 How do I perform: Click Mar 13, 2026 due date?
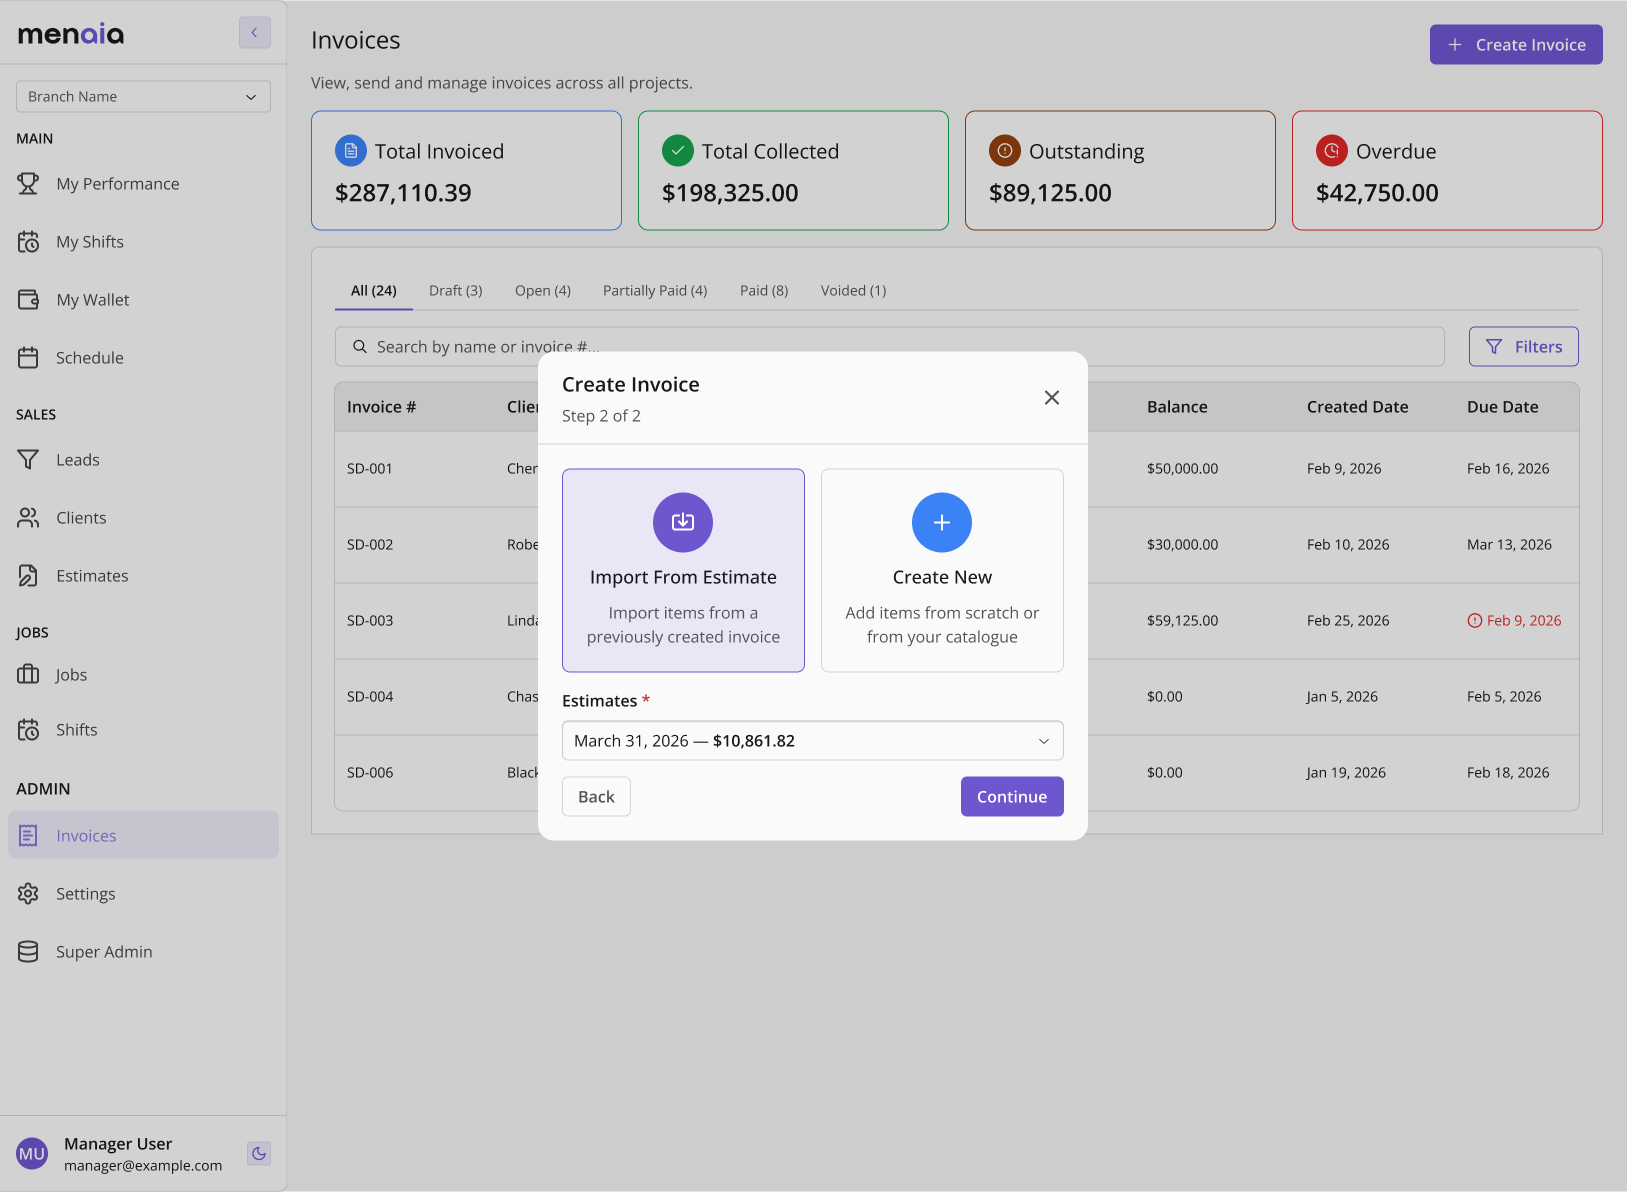[x=1509, y=544]
